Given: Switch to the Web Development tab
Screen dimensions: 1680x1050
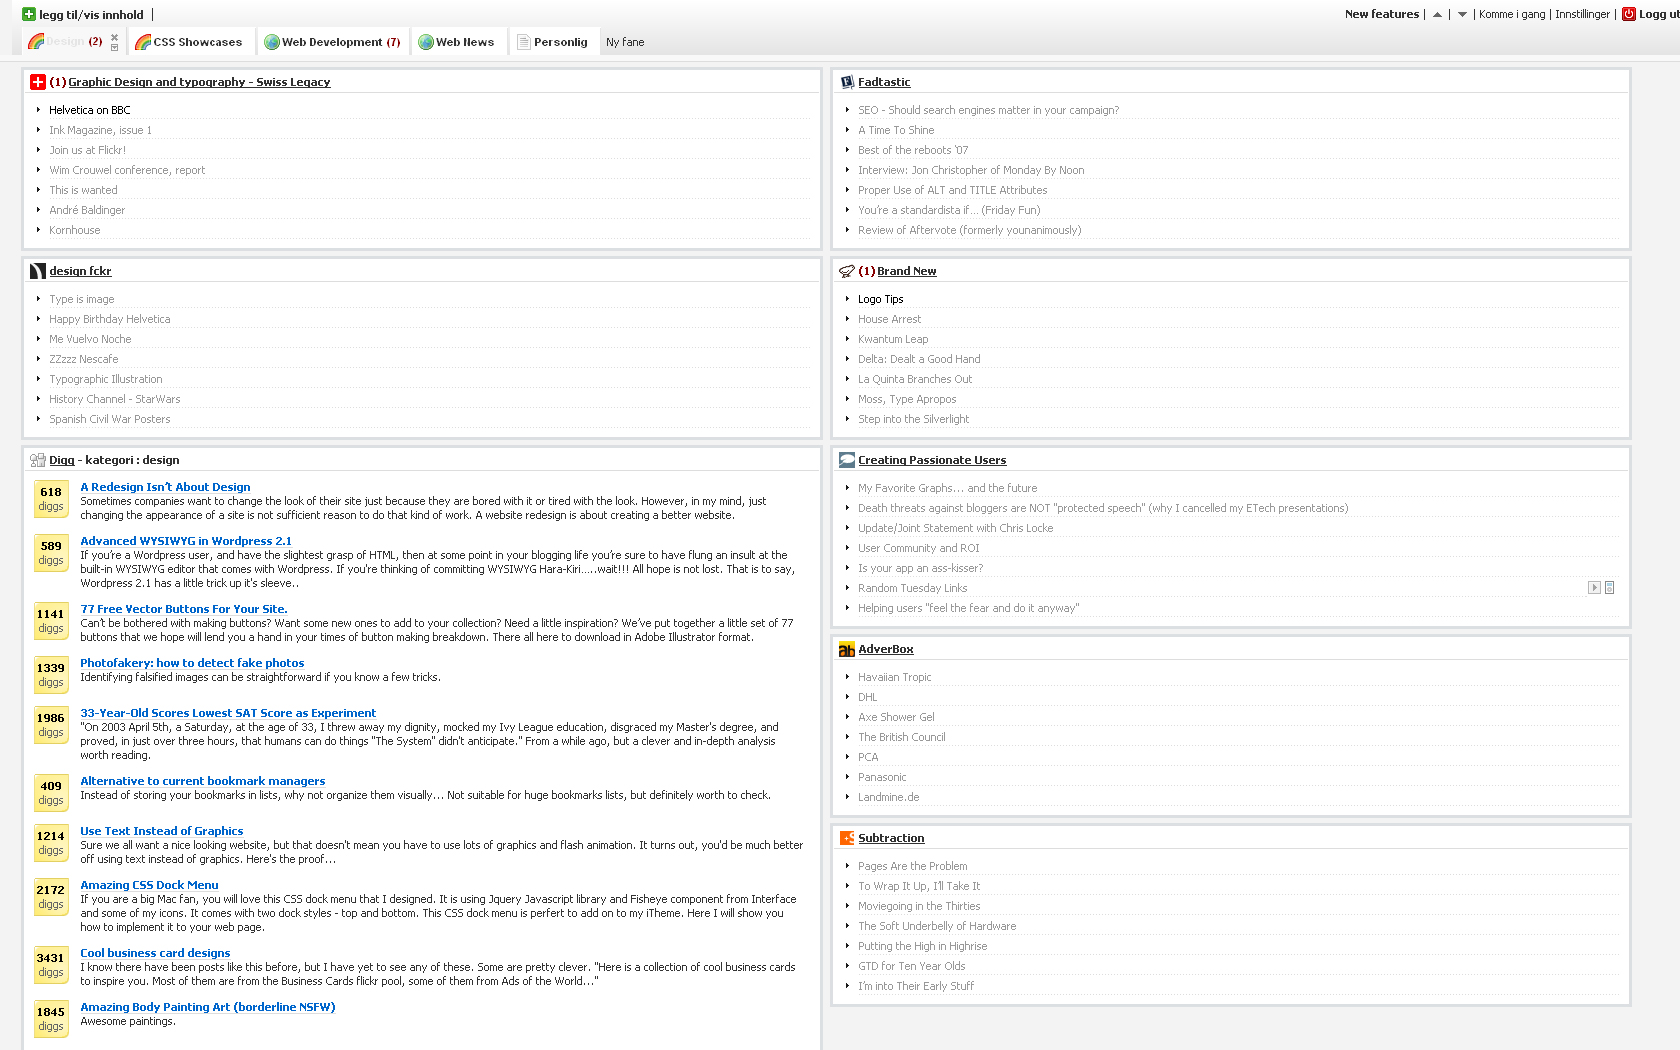Looking at the screenshot, I should (332, 42).
